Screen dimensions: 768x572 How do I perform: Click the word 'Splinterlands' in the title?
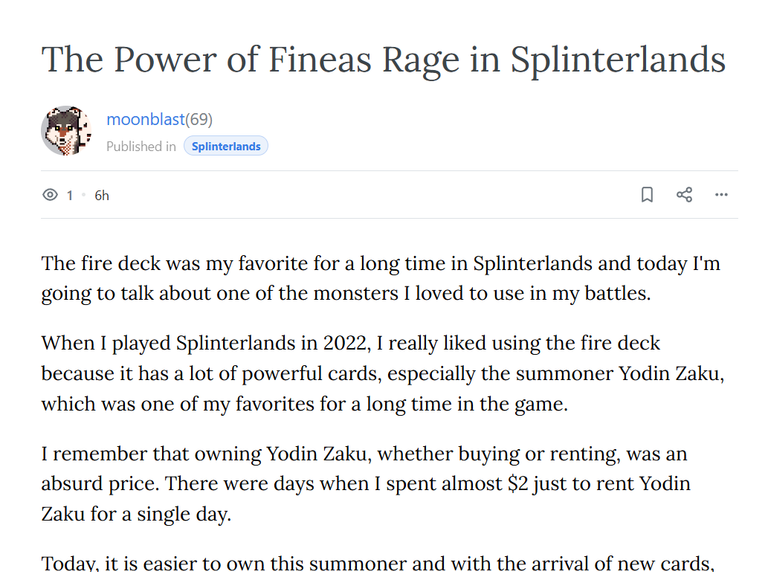[618, 61]
